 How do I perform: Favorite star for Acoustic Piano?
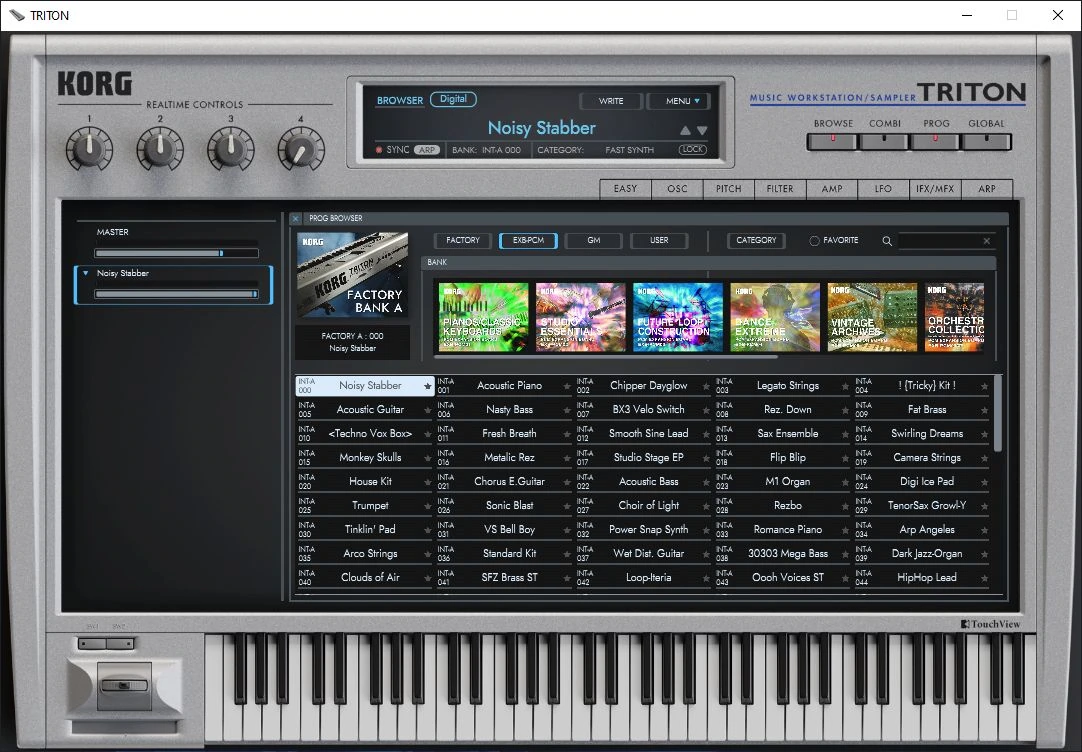[x=567, y=386]
